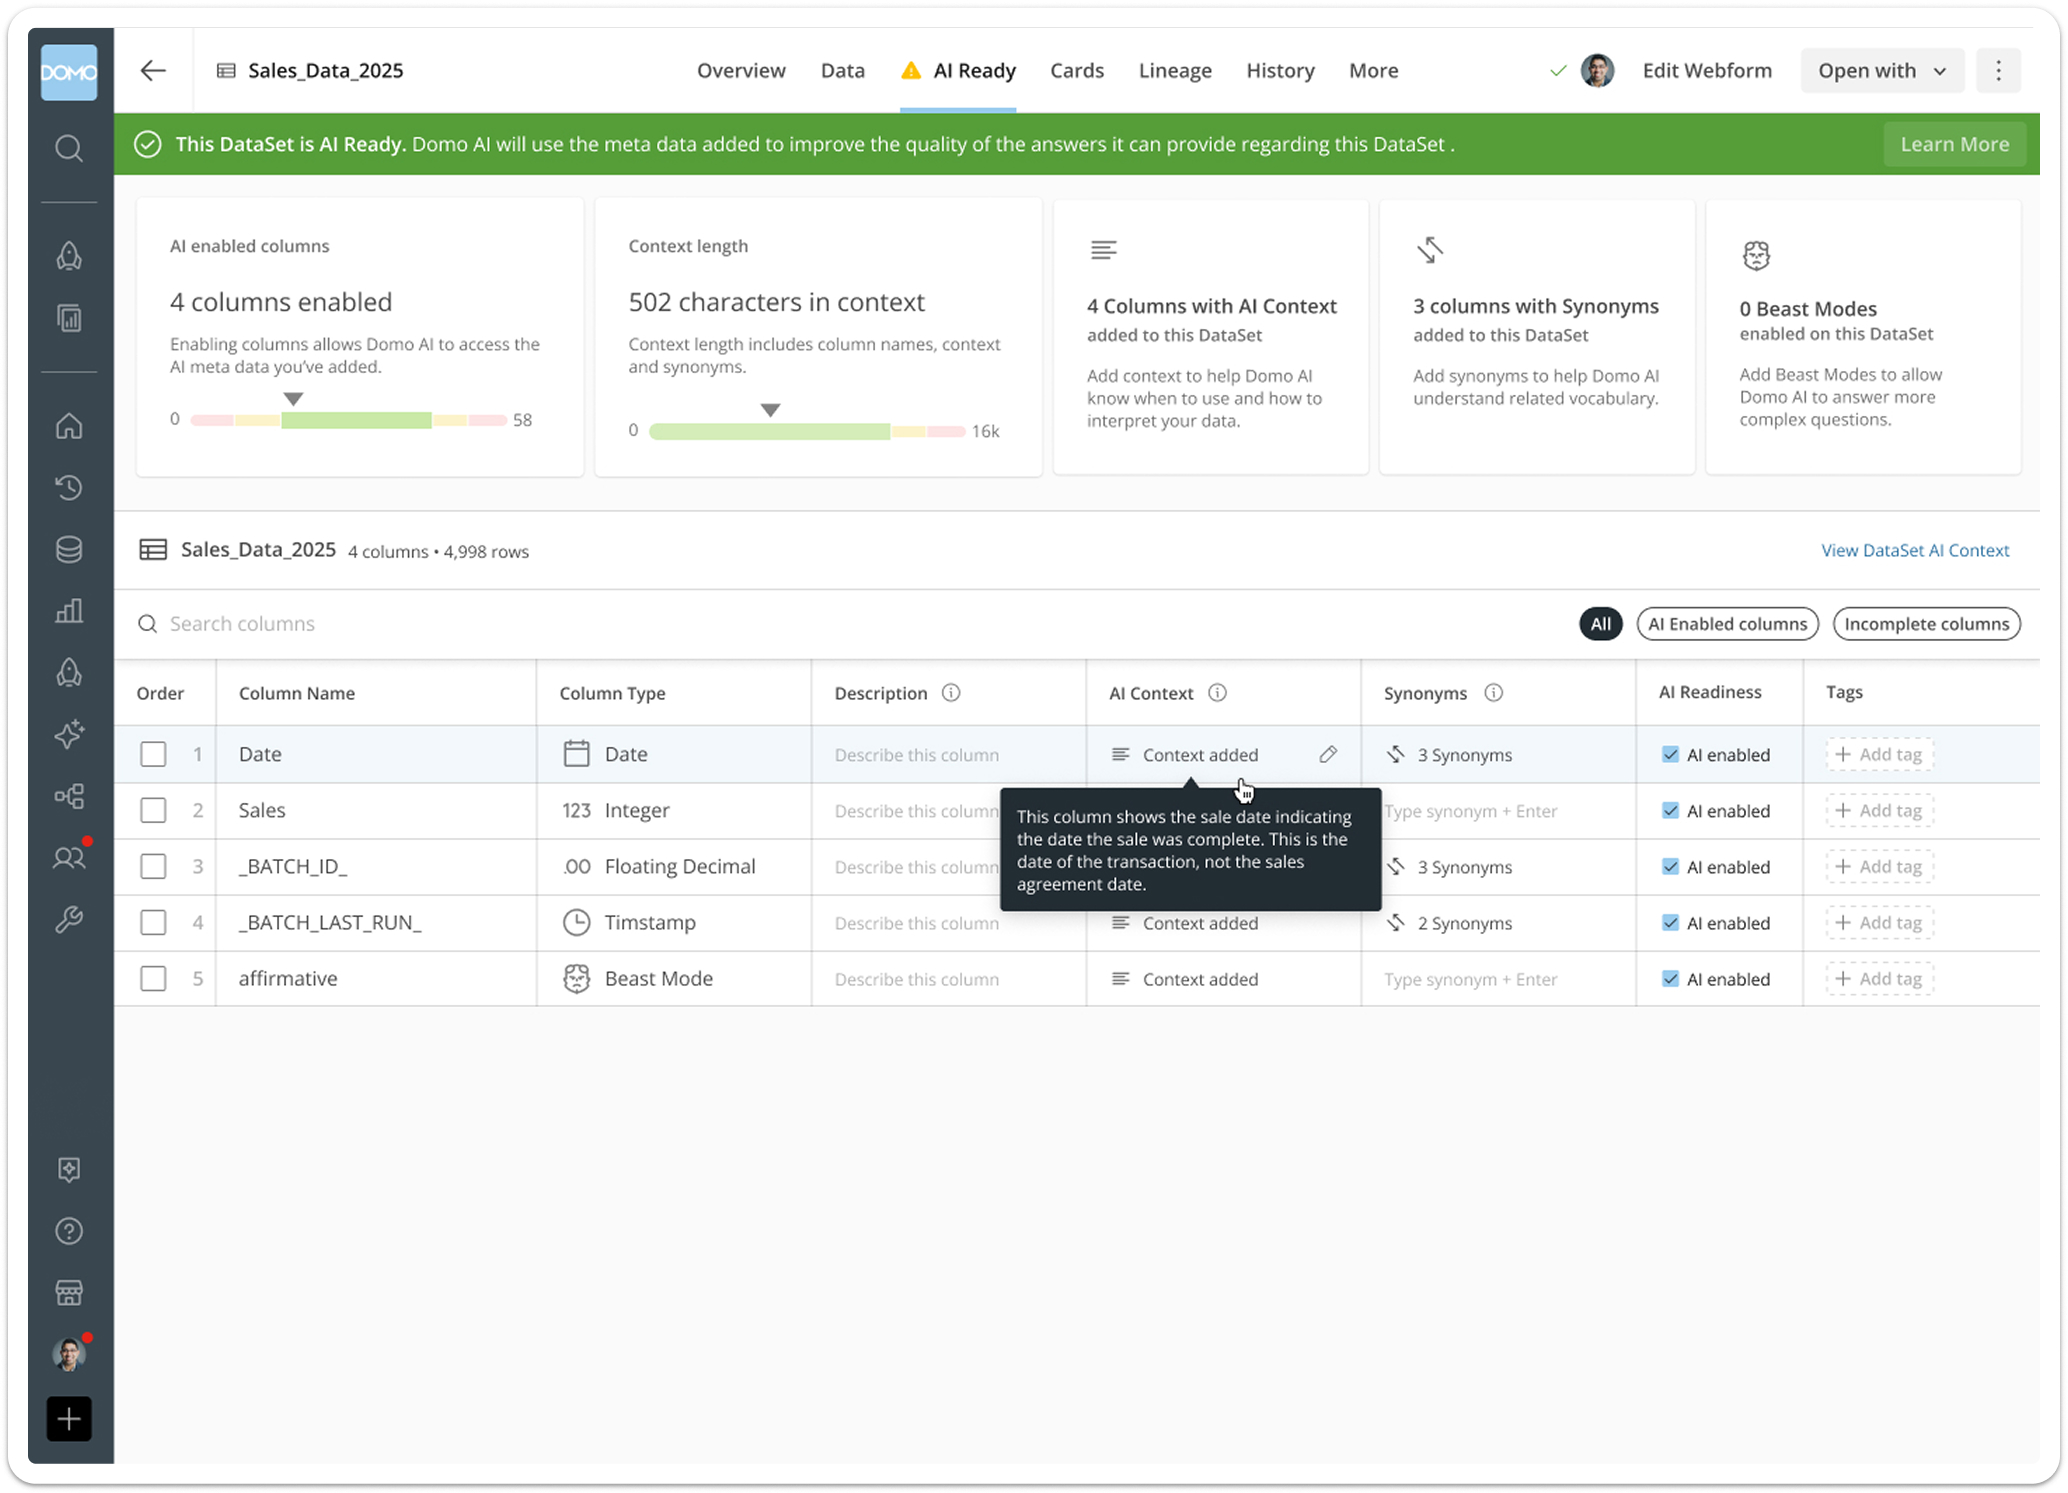The width and height of the screenshot is (2068, 1493).
Task: Click the Synonyms info icon
Action: (1493, 693)
